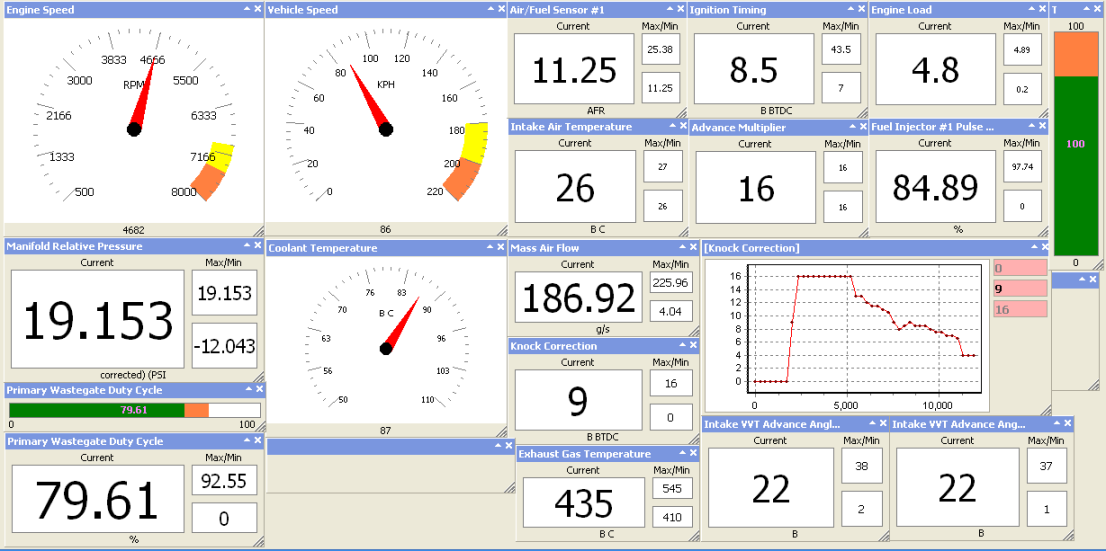
Task: Collapse the Vehicle Speed gauge panel
Action: [489, 9]
